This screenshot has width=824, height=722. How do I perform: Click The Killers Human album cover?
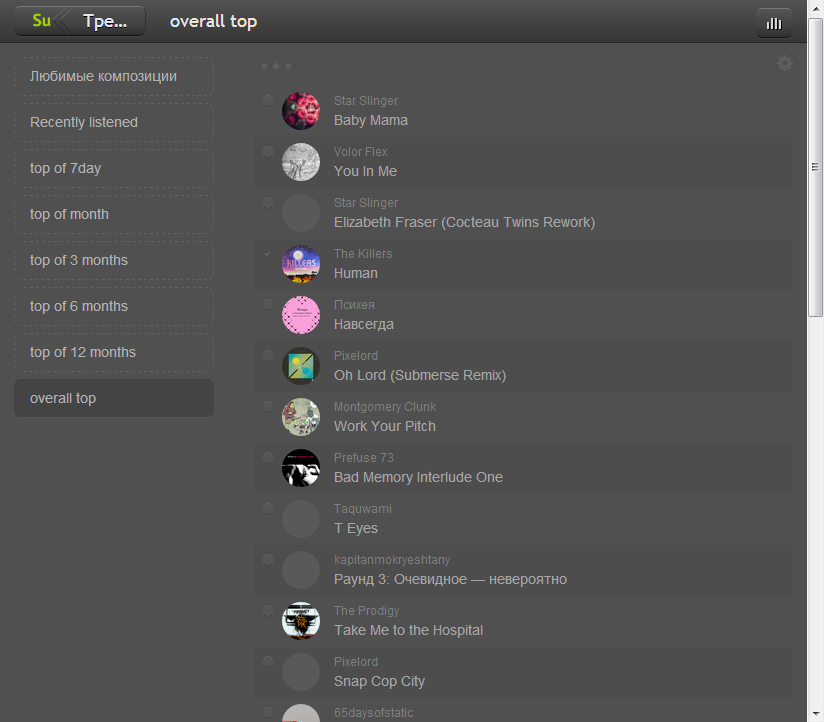point(301,264)
